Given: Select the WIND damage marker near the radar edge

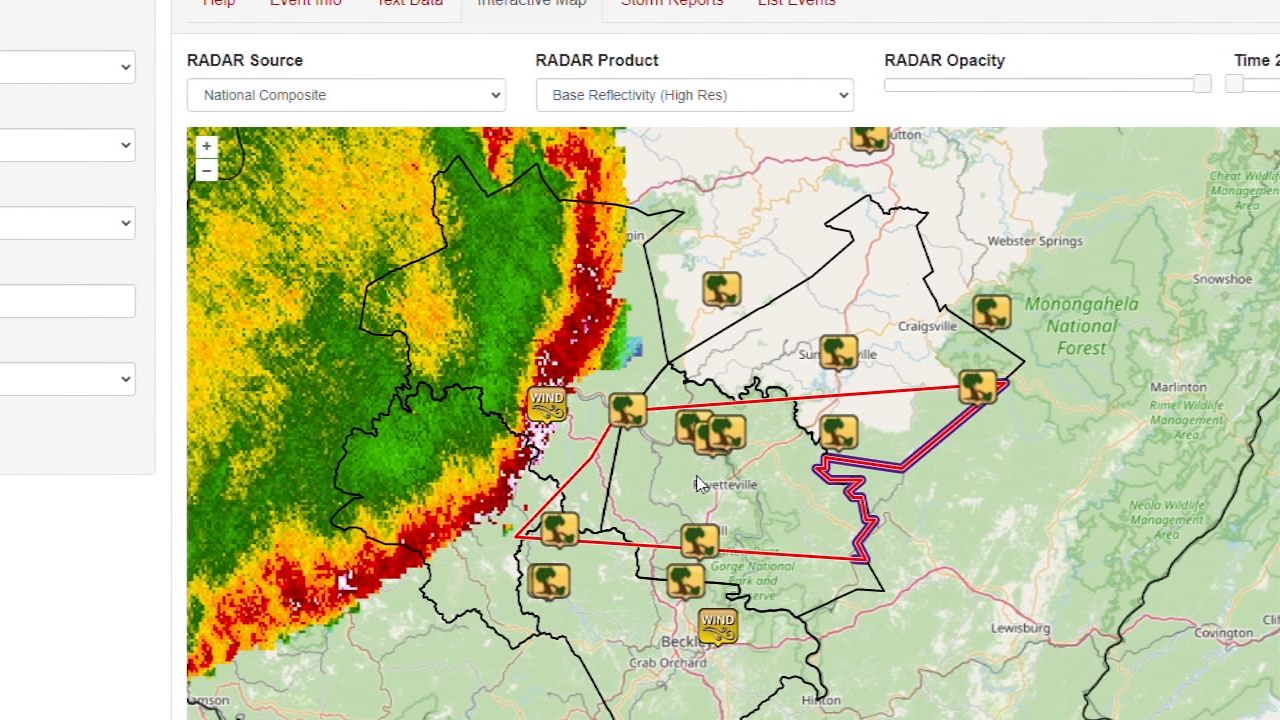Looking at the screenshot, I should coord(546,403).
